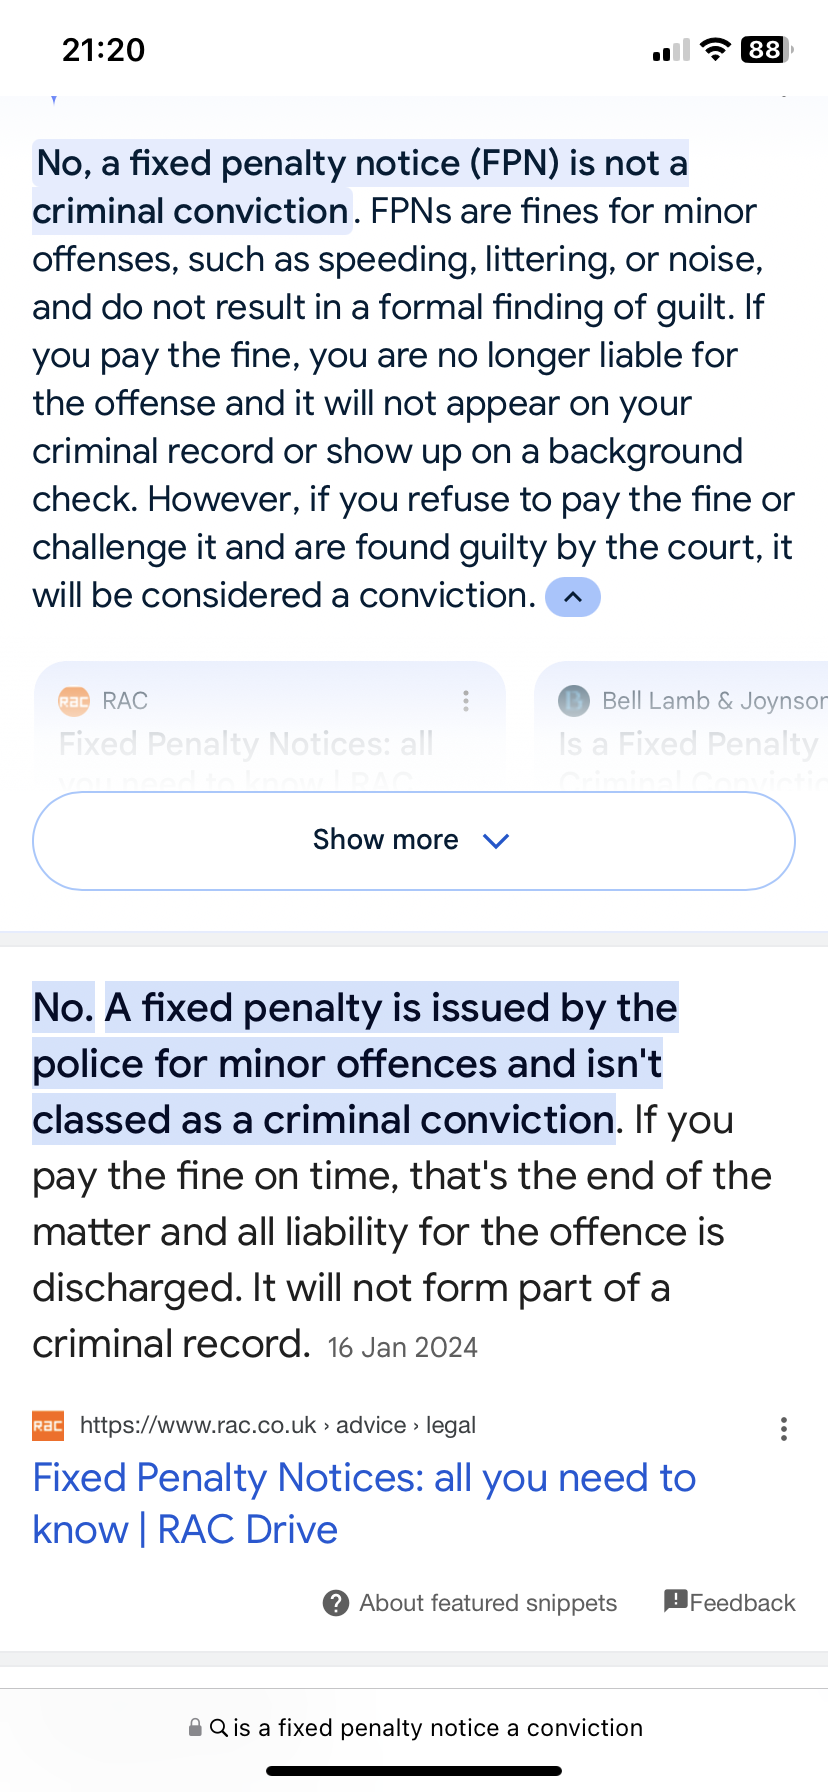Viewport: 828px width, 1792px height.
Task: Open the Fixed Penalty Notices RAC Drive link
Action: coord(364,1504)
